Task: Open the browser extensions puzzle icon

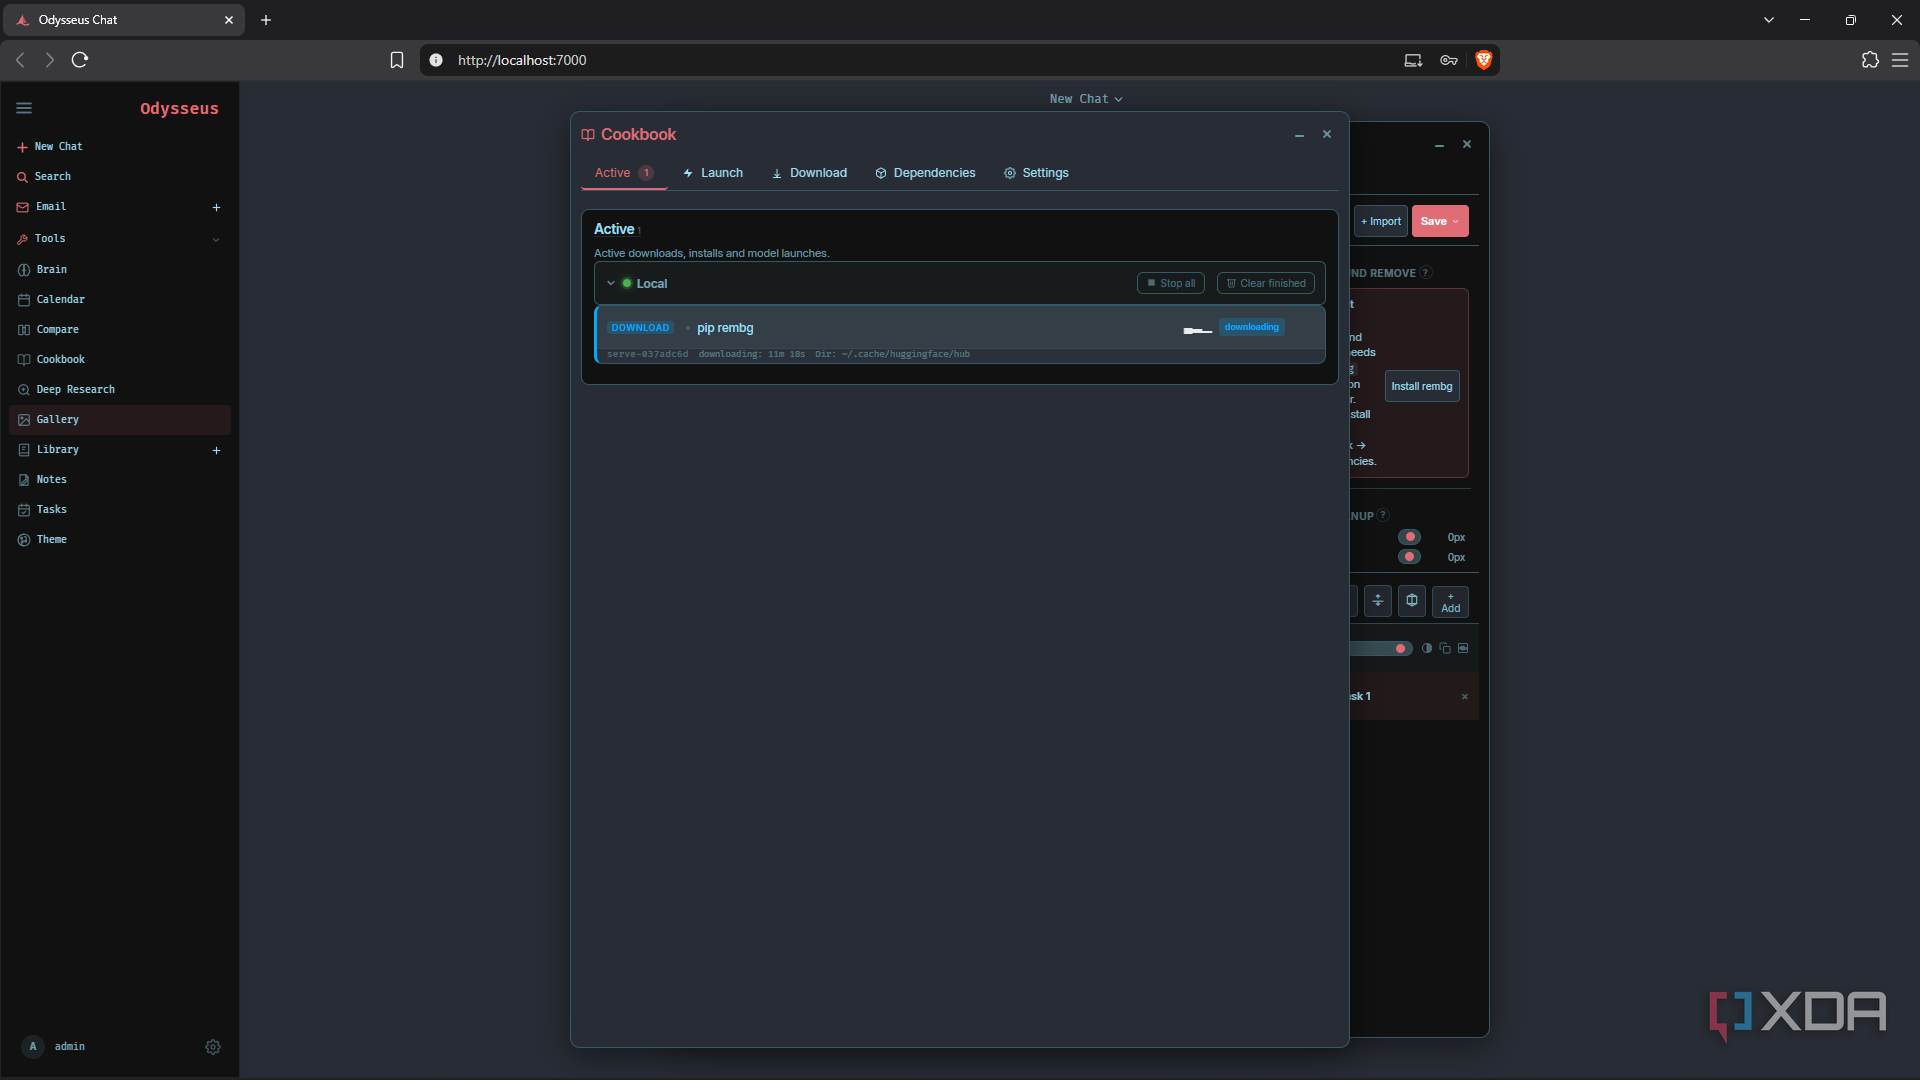Action: pos(1870,60)
